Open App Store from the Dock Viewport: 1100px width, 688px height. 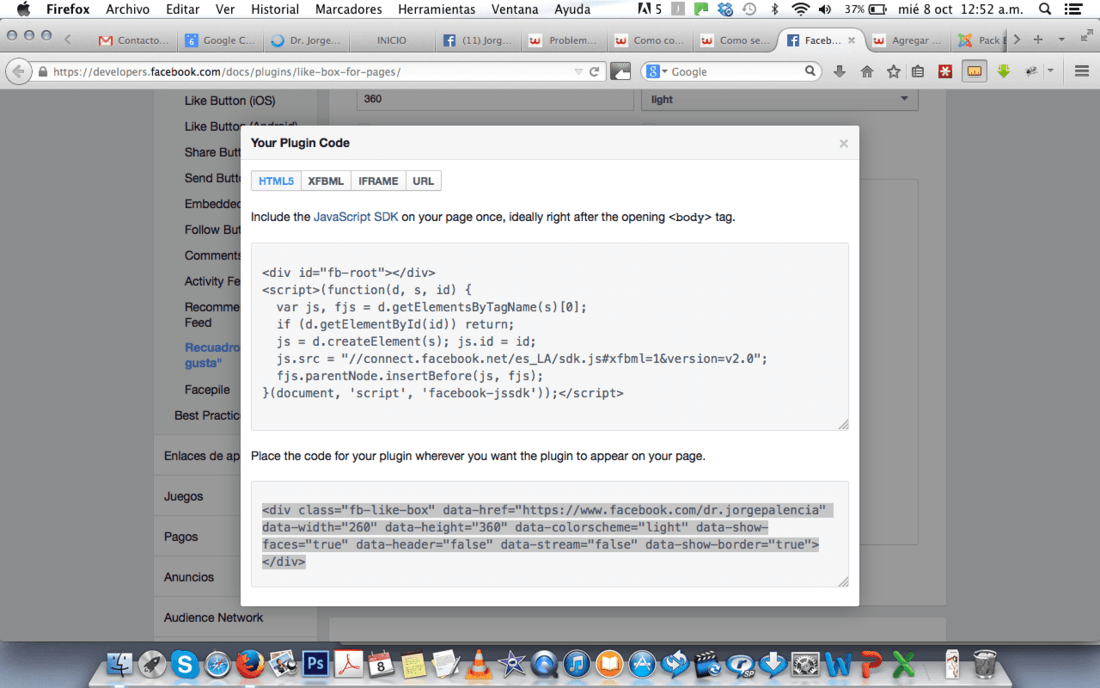[642, 663]
